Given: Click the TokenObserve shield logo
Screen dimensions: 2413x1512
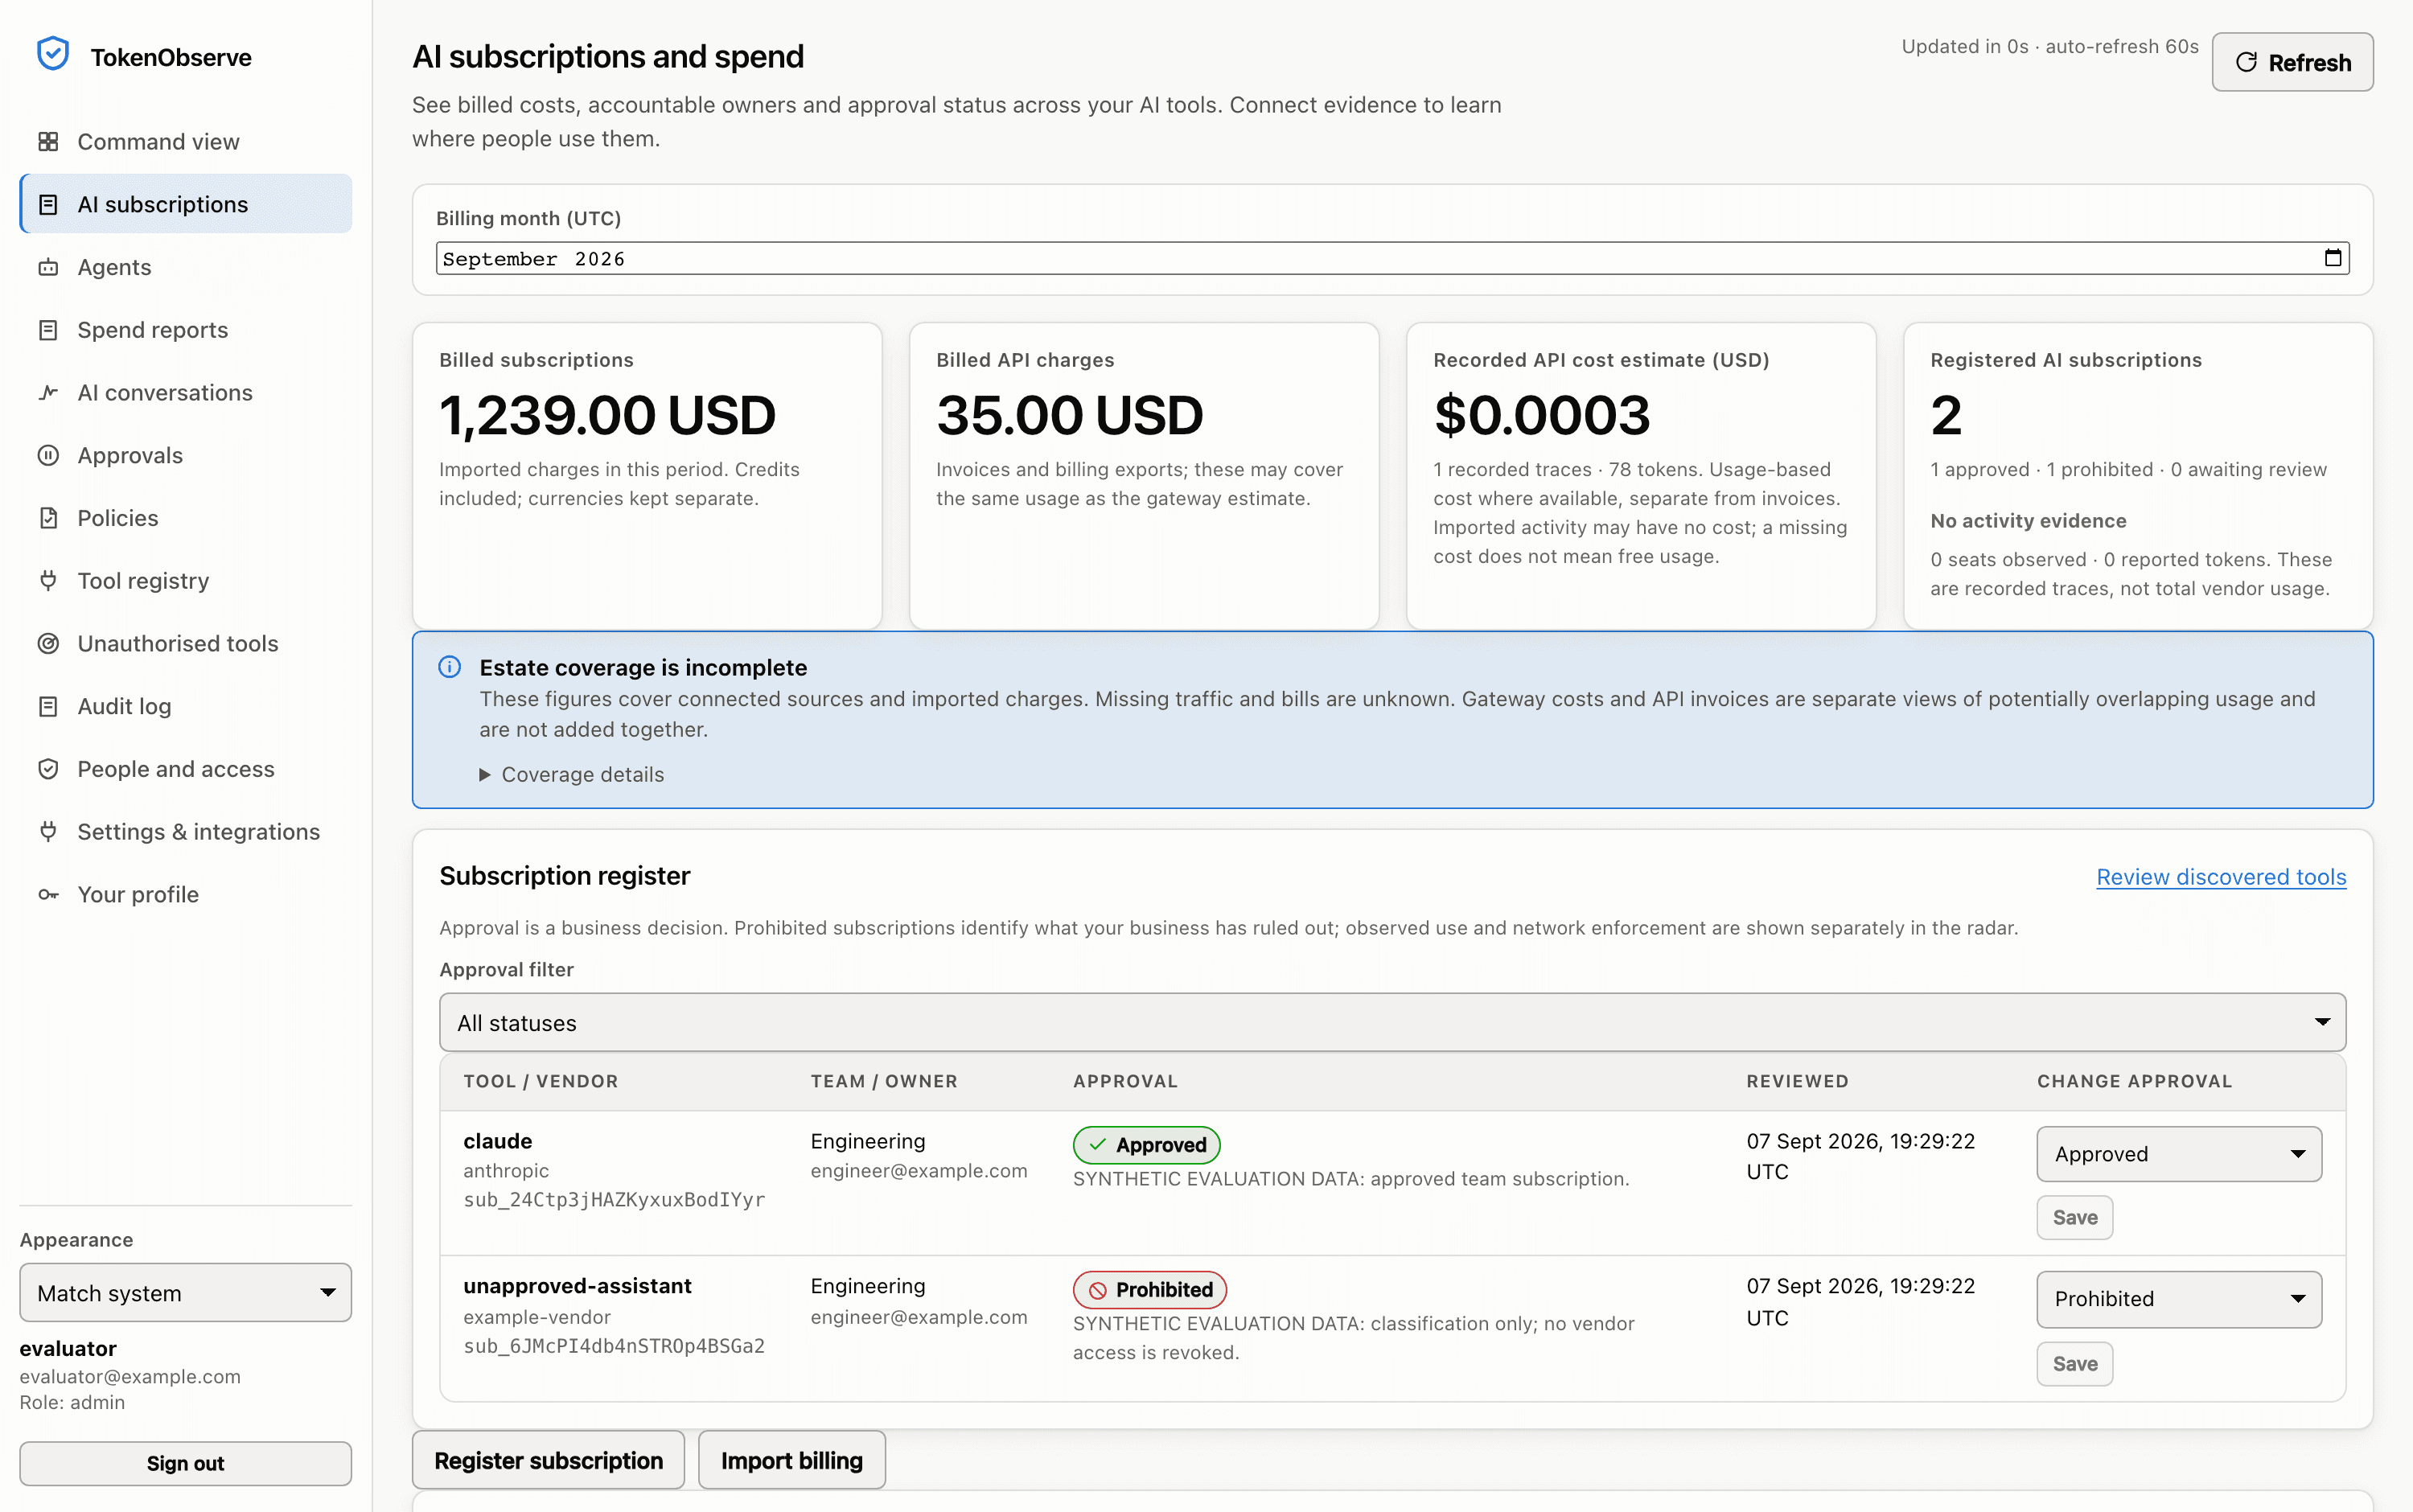Looking at the screenshot, I should [x=52, y=54].
